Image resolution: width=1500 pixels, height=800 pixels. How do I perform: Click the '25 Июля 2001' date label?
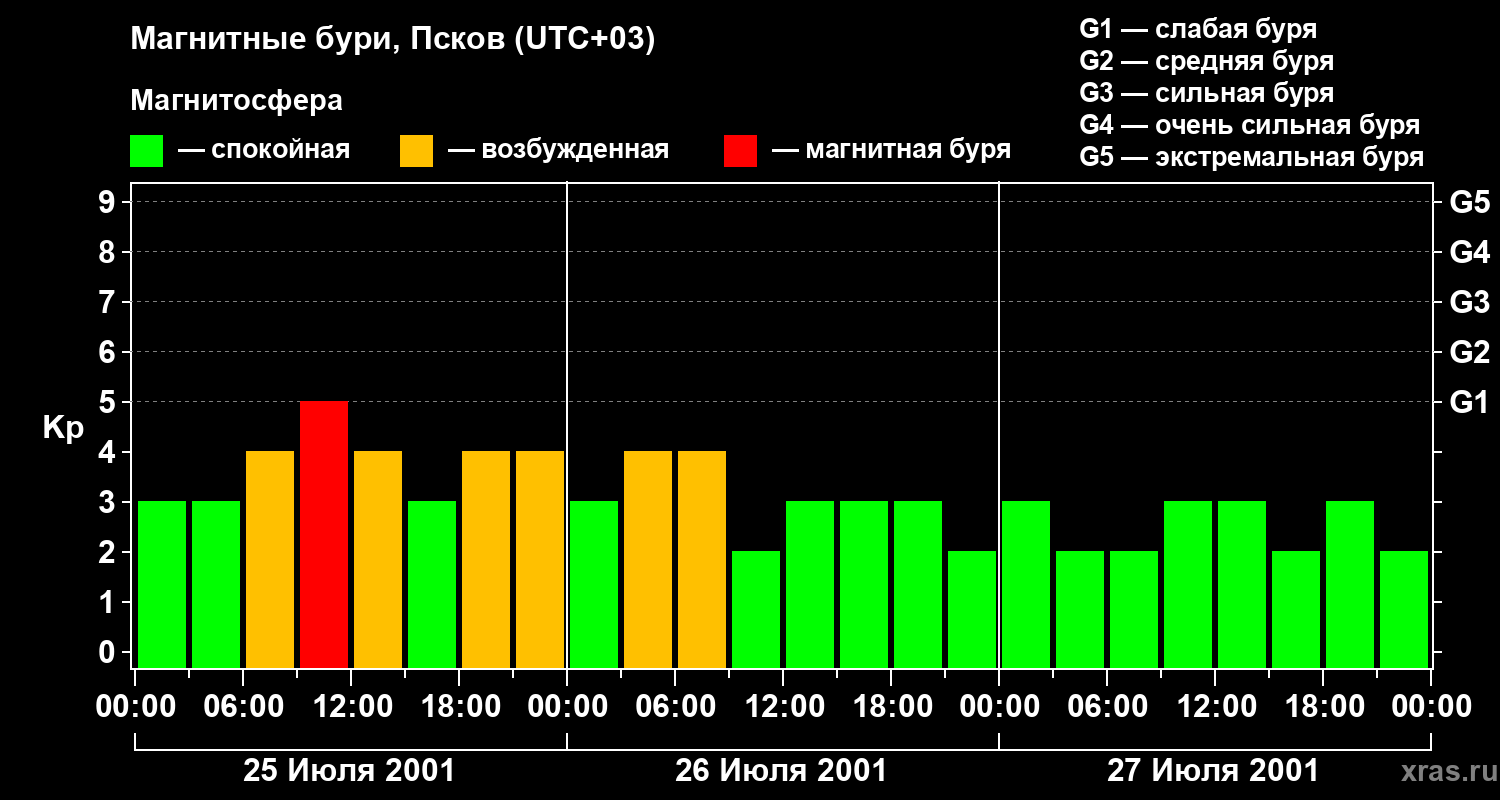click(x=349, y=771)
